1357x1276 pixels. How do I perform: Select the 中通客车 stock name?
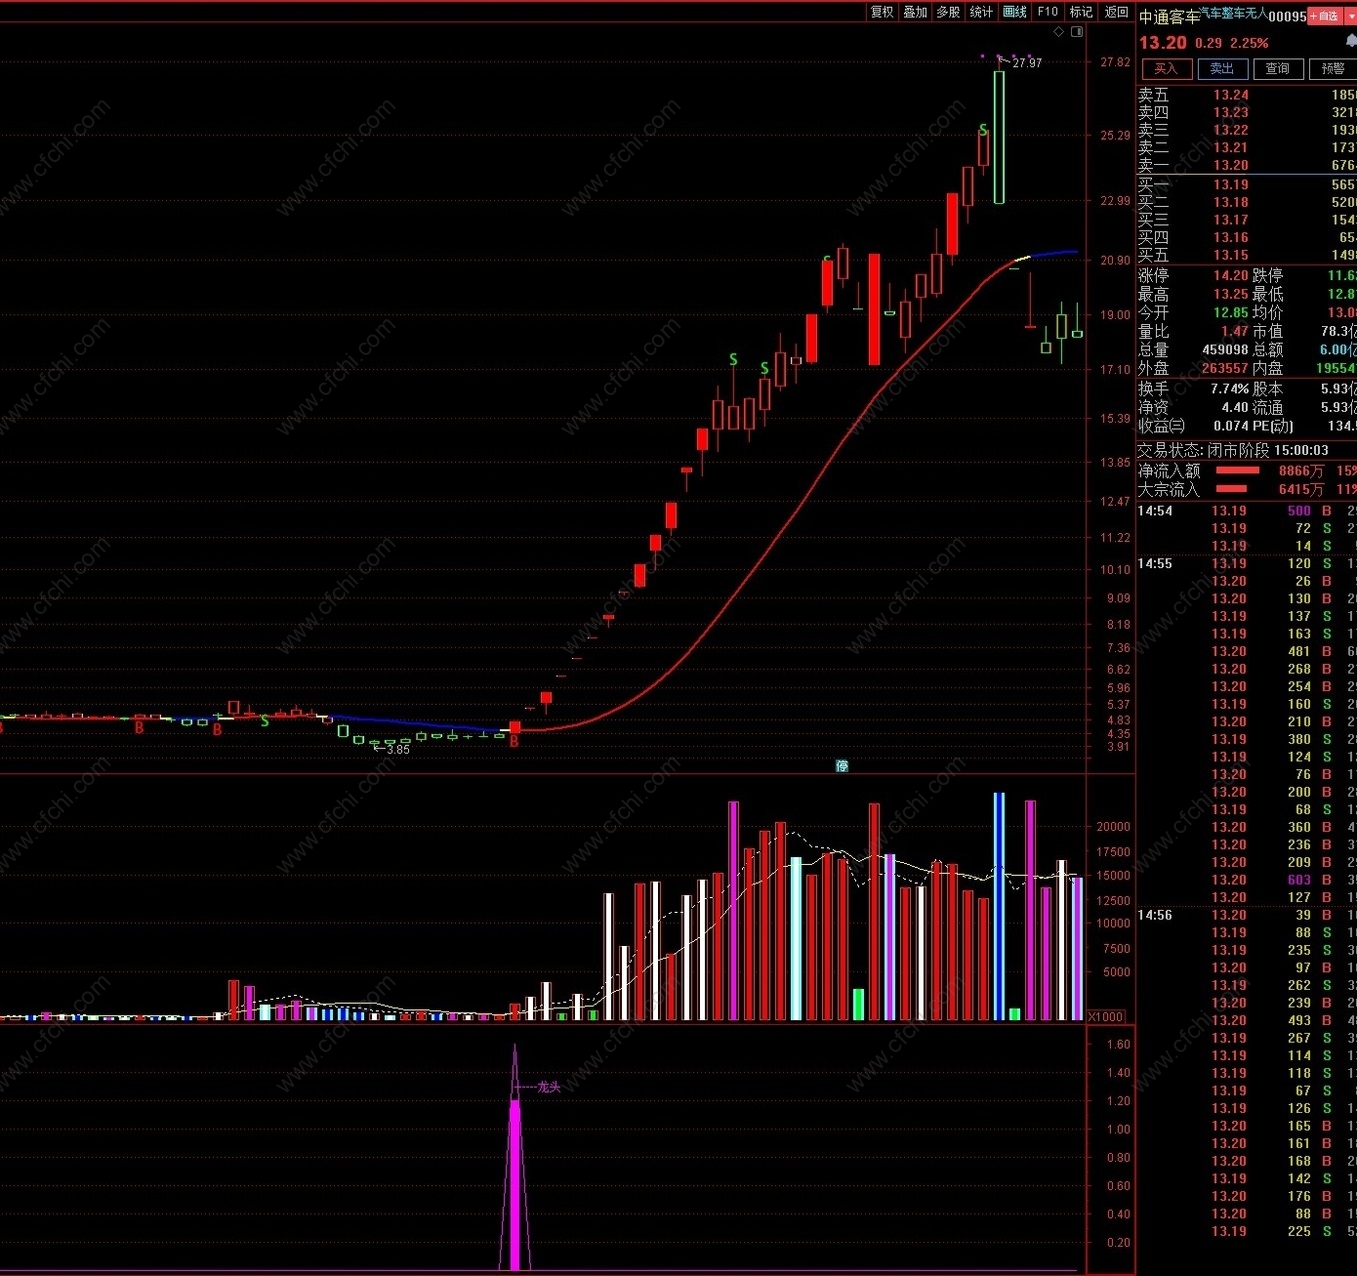(x=1169, y=17)
